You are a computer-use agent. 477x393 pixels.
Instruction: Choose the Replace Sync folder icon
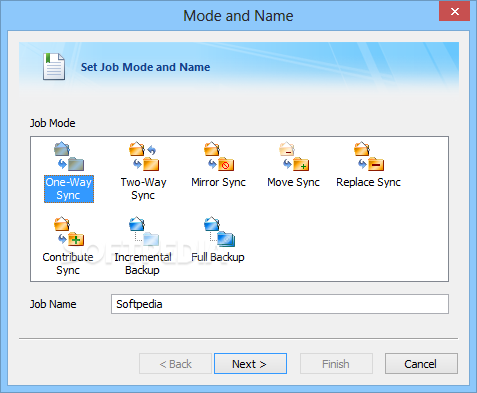pos(369,156)
